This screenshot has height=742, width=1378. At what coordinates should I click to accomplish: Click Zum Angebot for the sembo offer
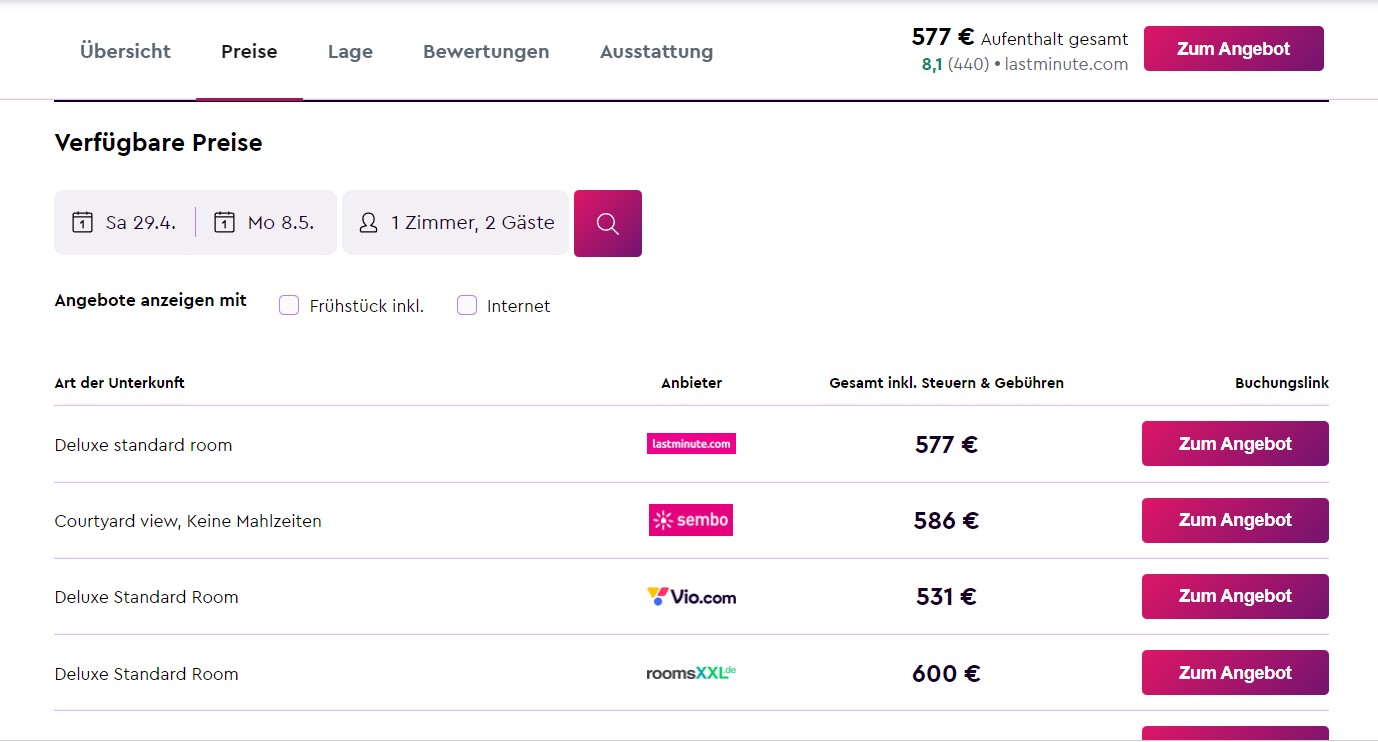[1235, 520]
